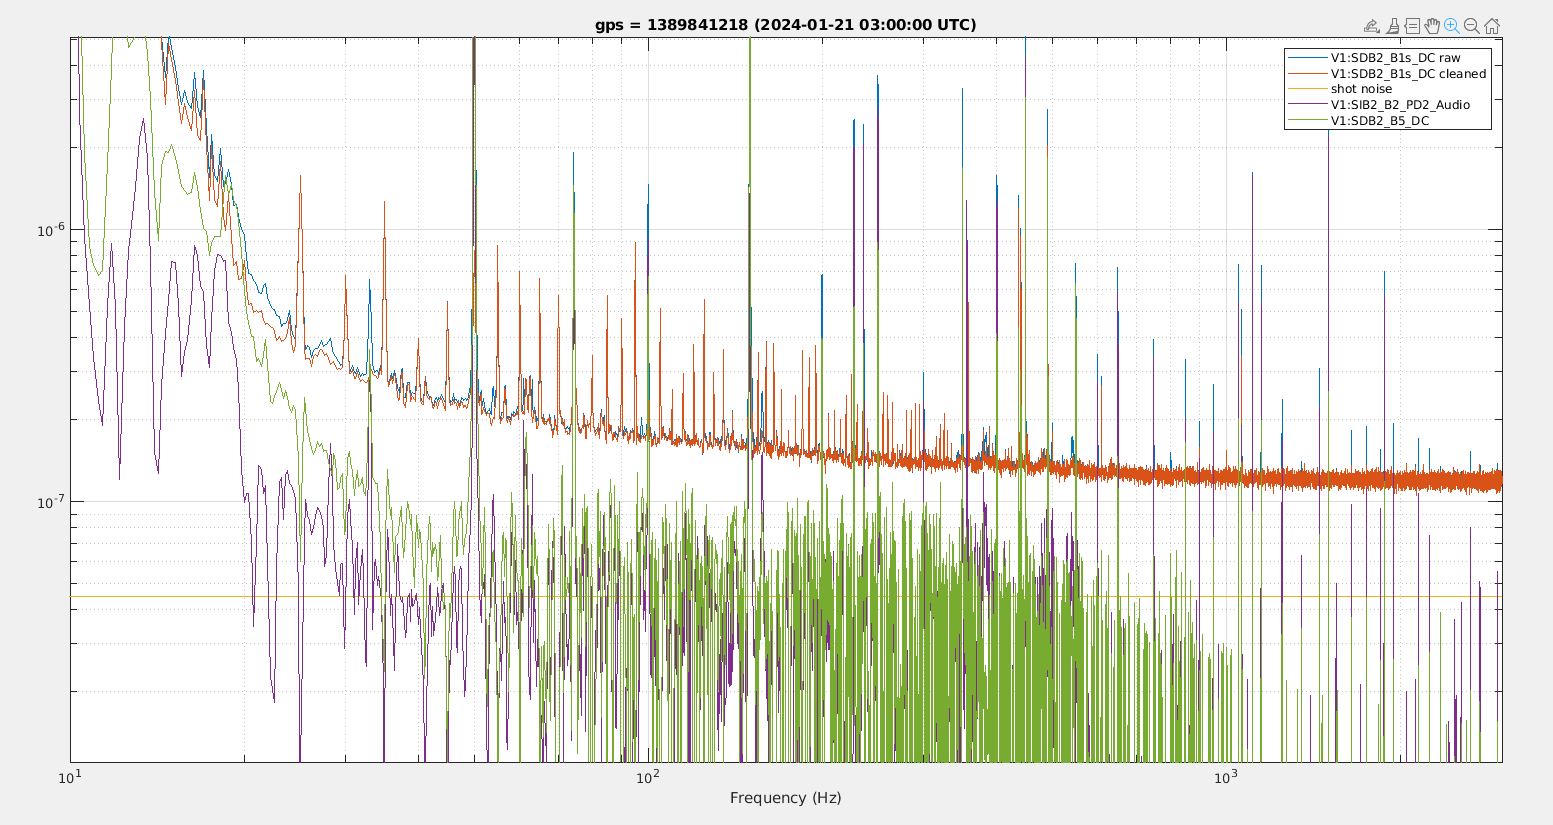Select the plot title with gps timestamp
Screen dimensions: 1553x825
[786, 25]
